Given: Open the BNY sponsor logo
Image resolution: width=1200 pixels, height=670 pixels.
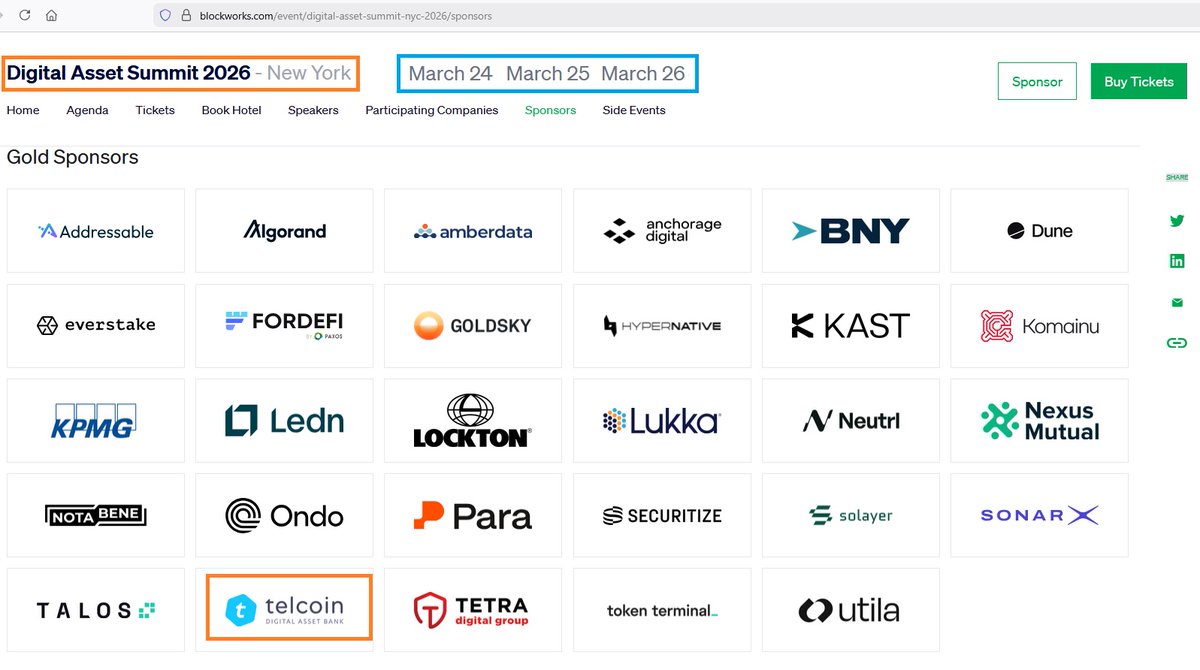Looking at the screenshot, I should pos(851,231).
